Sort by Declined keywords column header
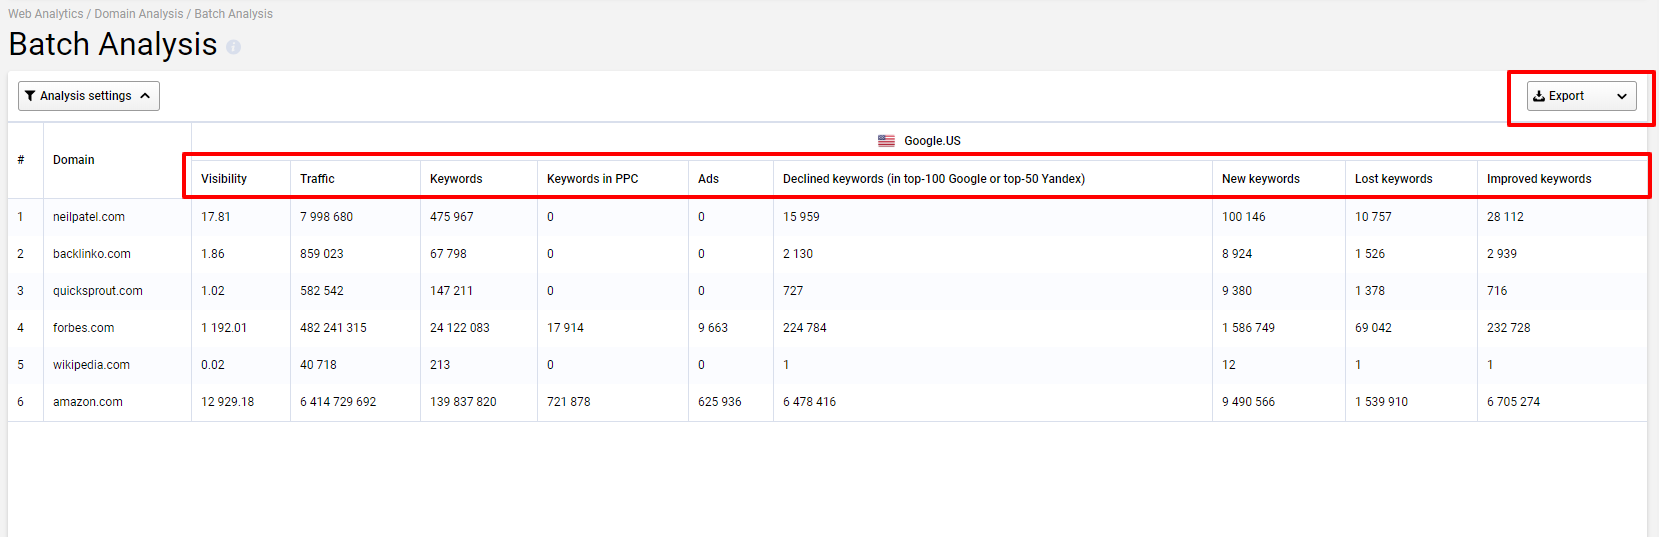1659x537 pixels. click(934, 179)
